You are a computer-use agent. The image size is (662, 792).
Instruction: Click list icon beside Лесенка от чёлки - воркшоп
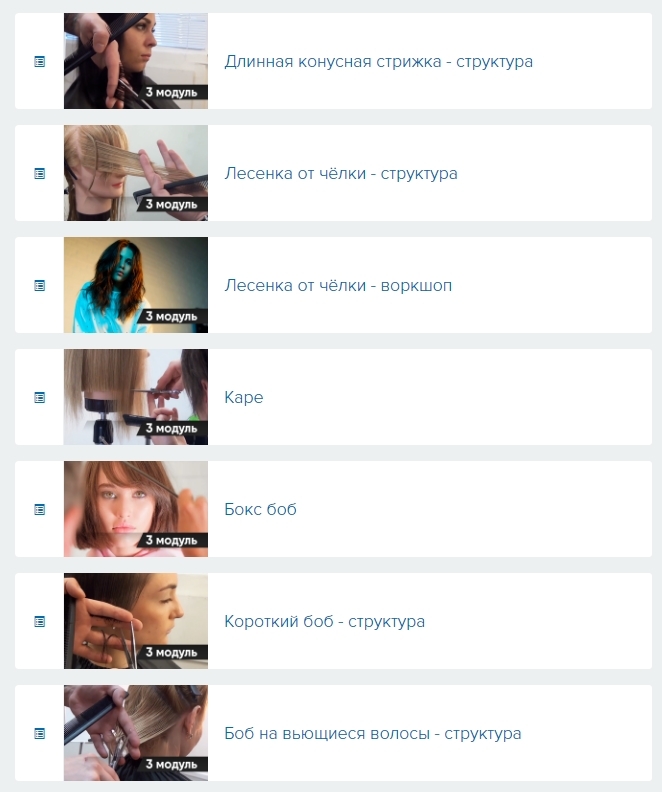(x=39, y=285)
